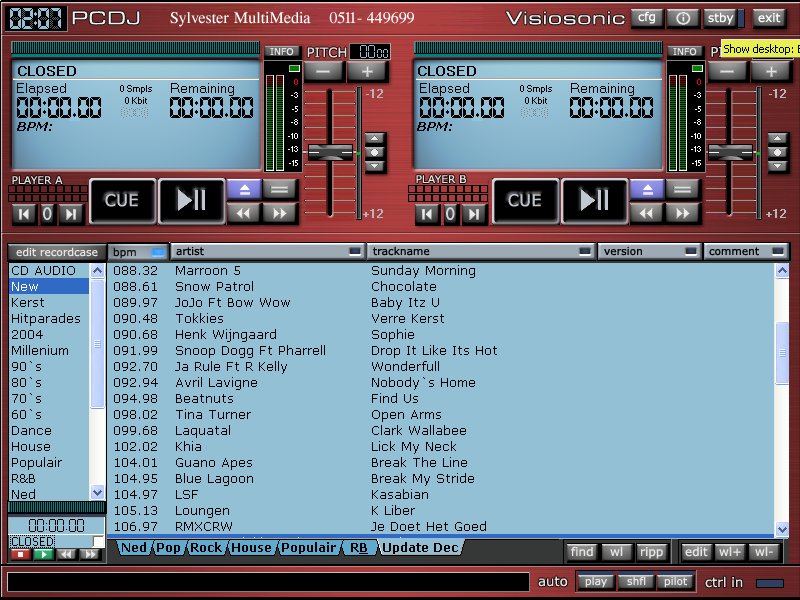800x600 pixels.
Task: Rewind Player A with double-left arrows
Action: click(243, 213)
